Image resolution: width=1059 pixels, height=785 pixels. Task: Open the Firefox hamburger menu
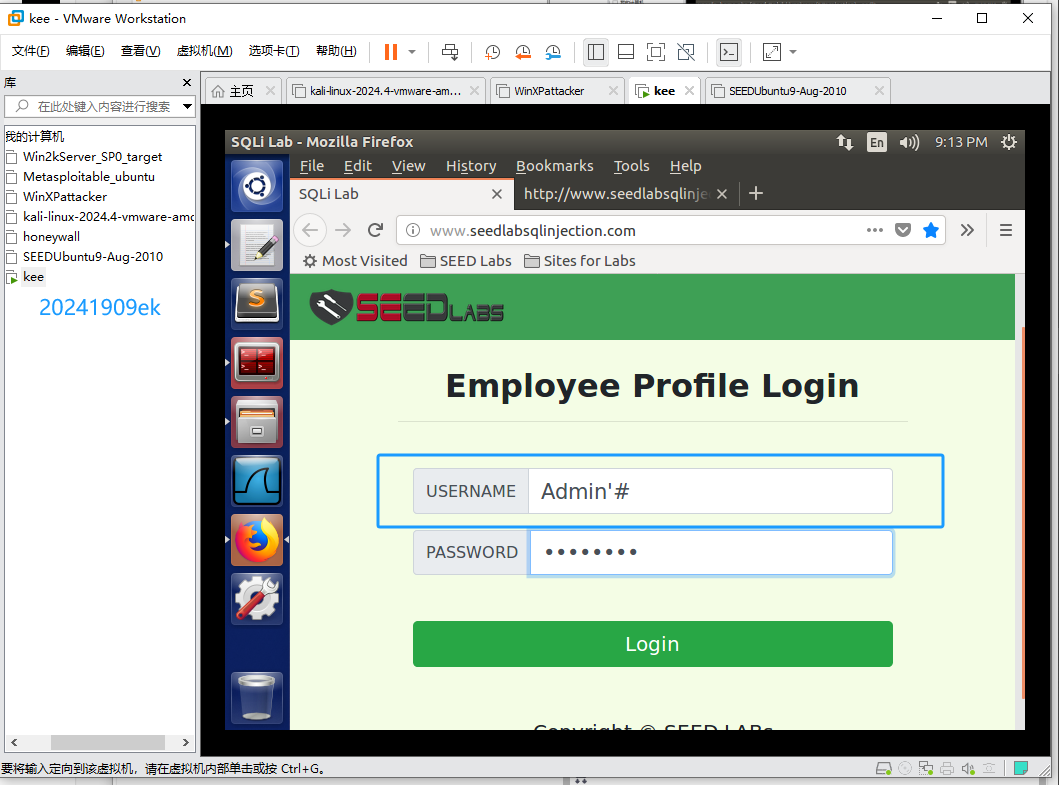pos(1006,230)
